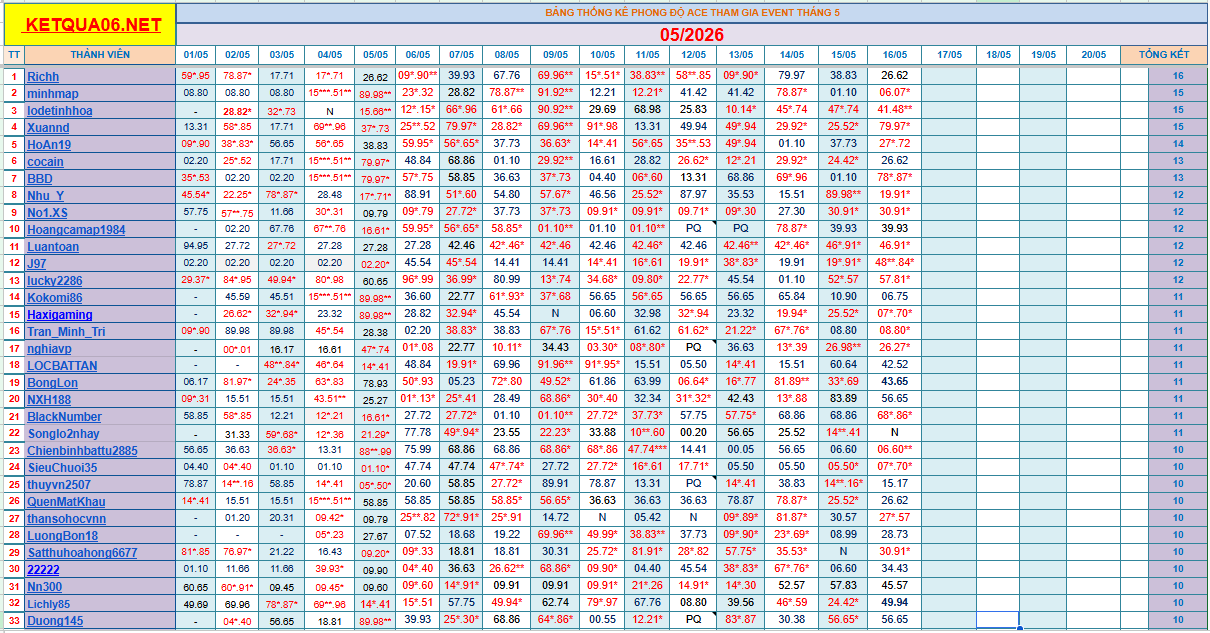The image size is (1210, 633).
Task: Select the 05/2026 month title cell
Action: (692, 34)
